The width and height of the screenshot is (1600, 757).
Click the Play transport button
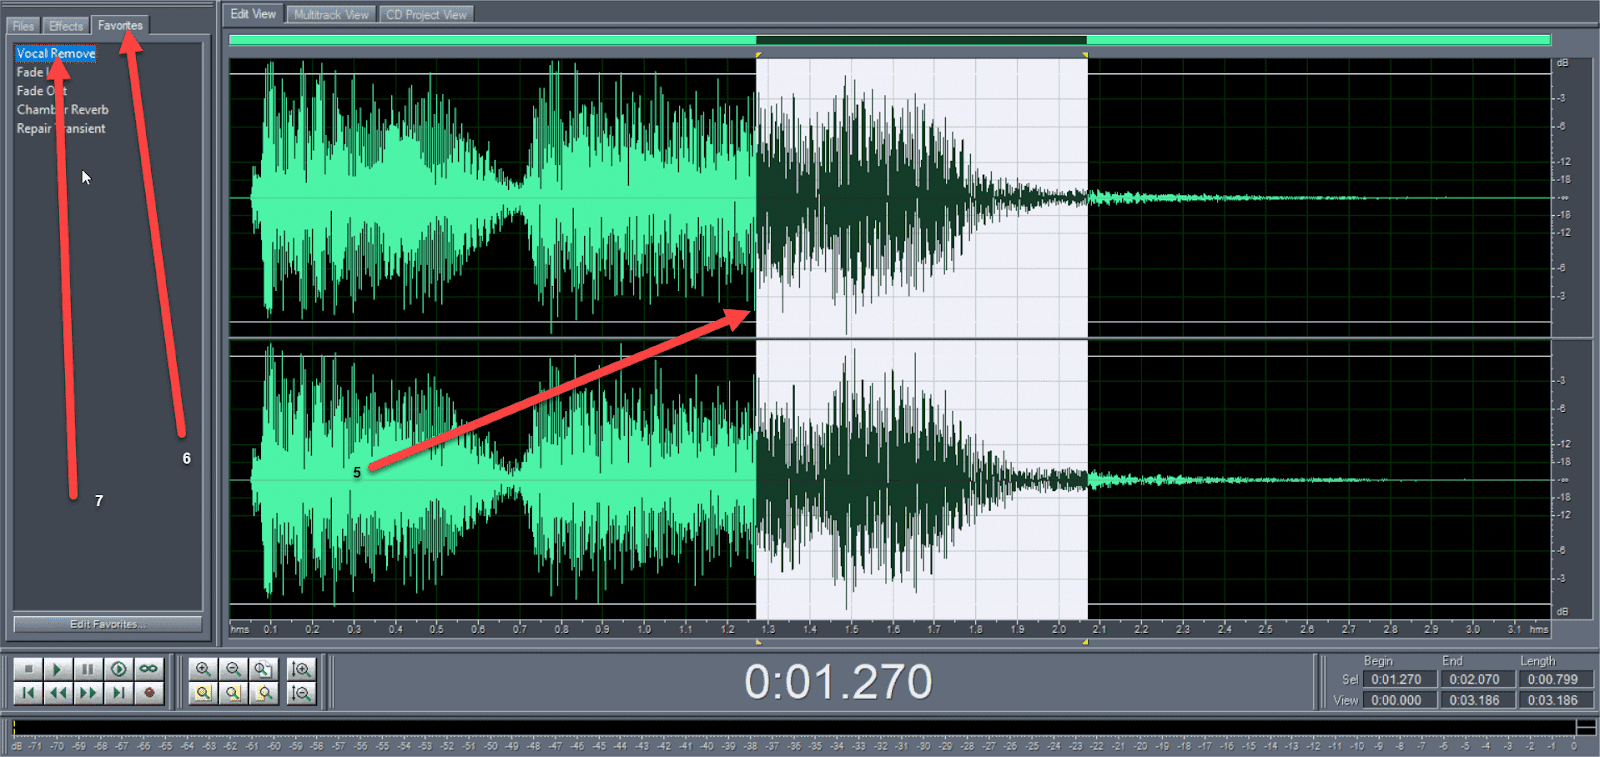point(58,669)
